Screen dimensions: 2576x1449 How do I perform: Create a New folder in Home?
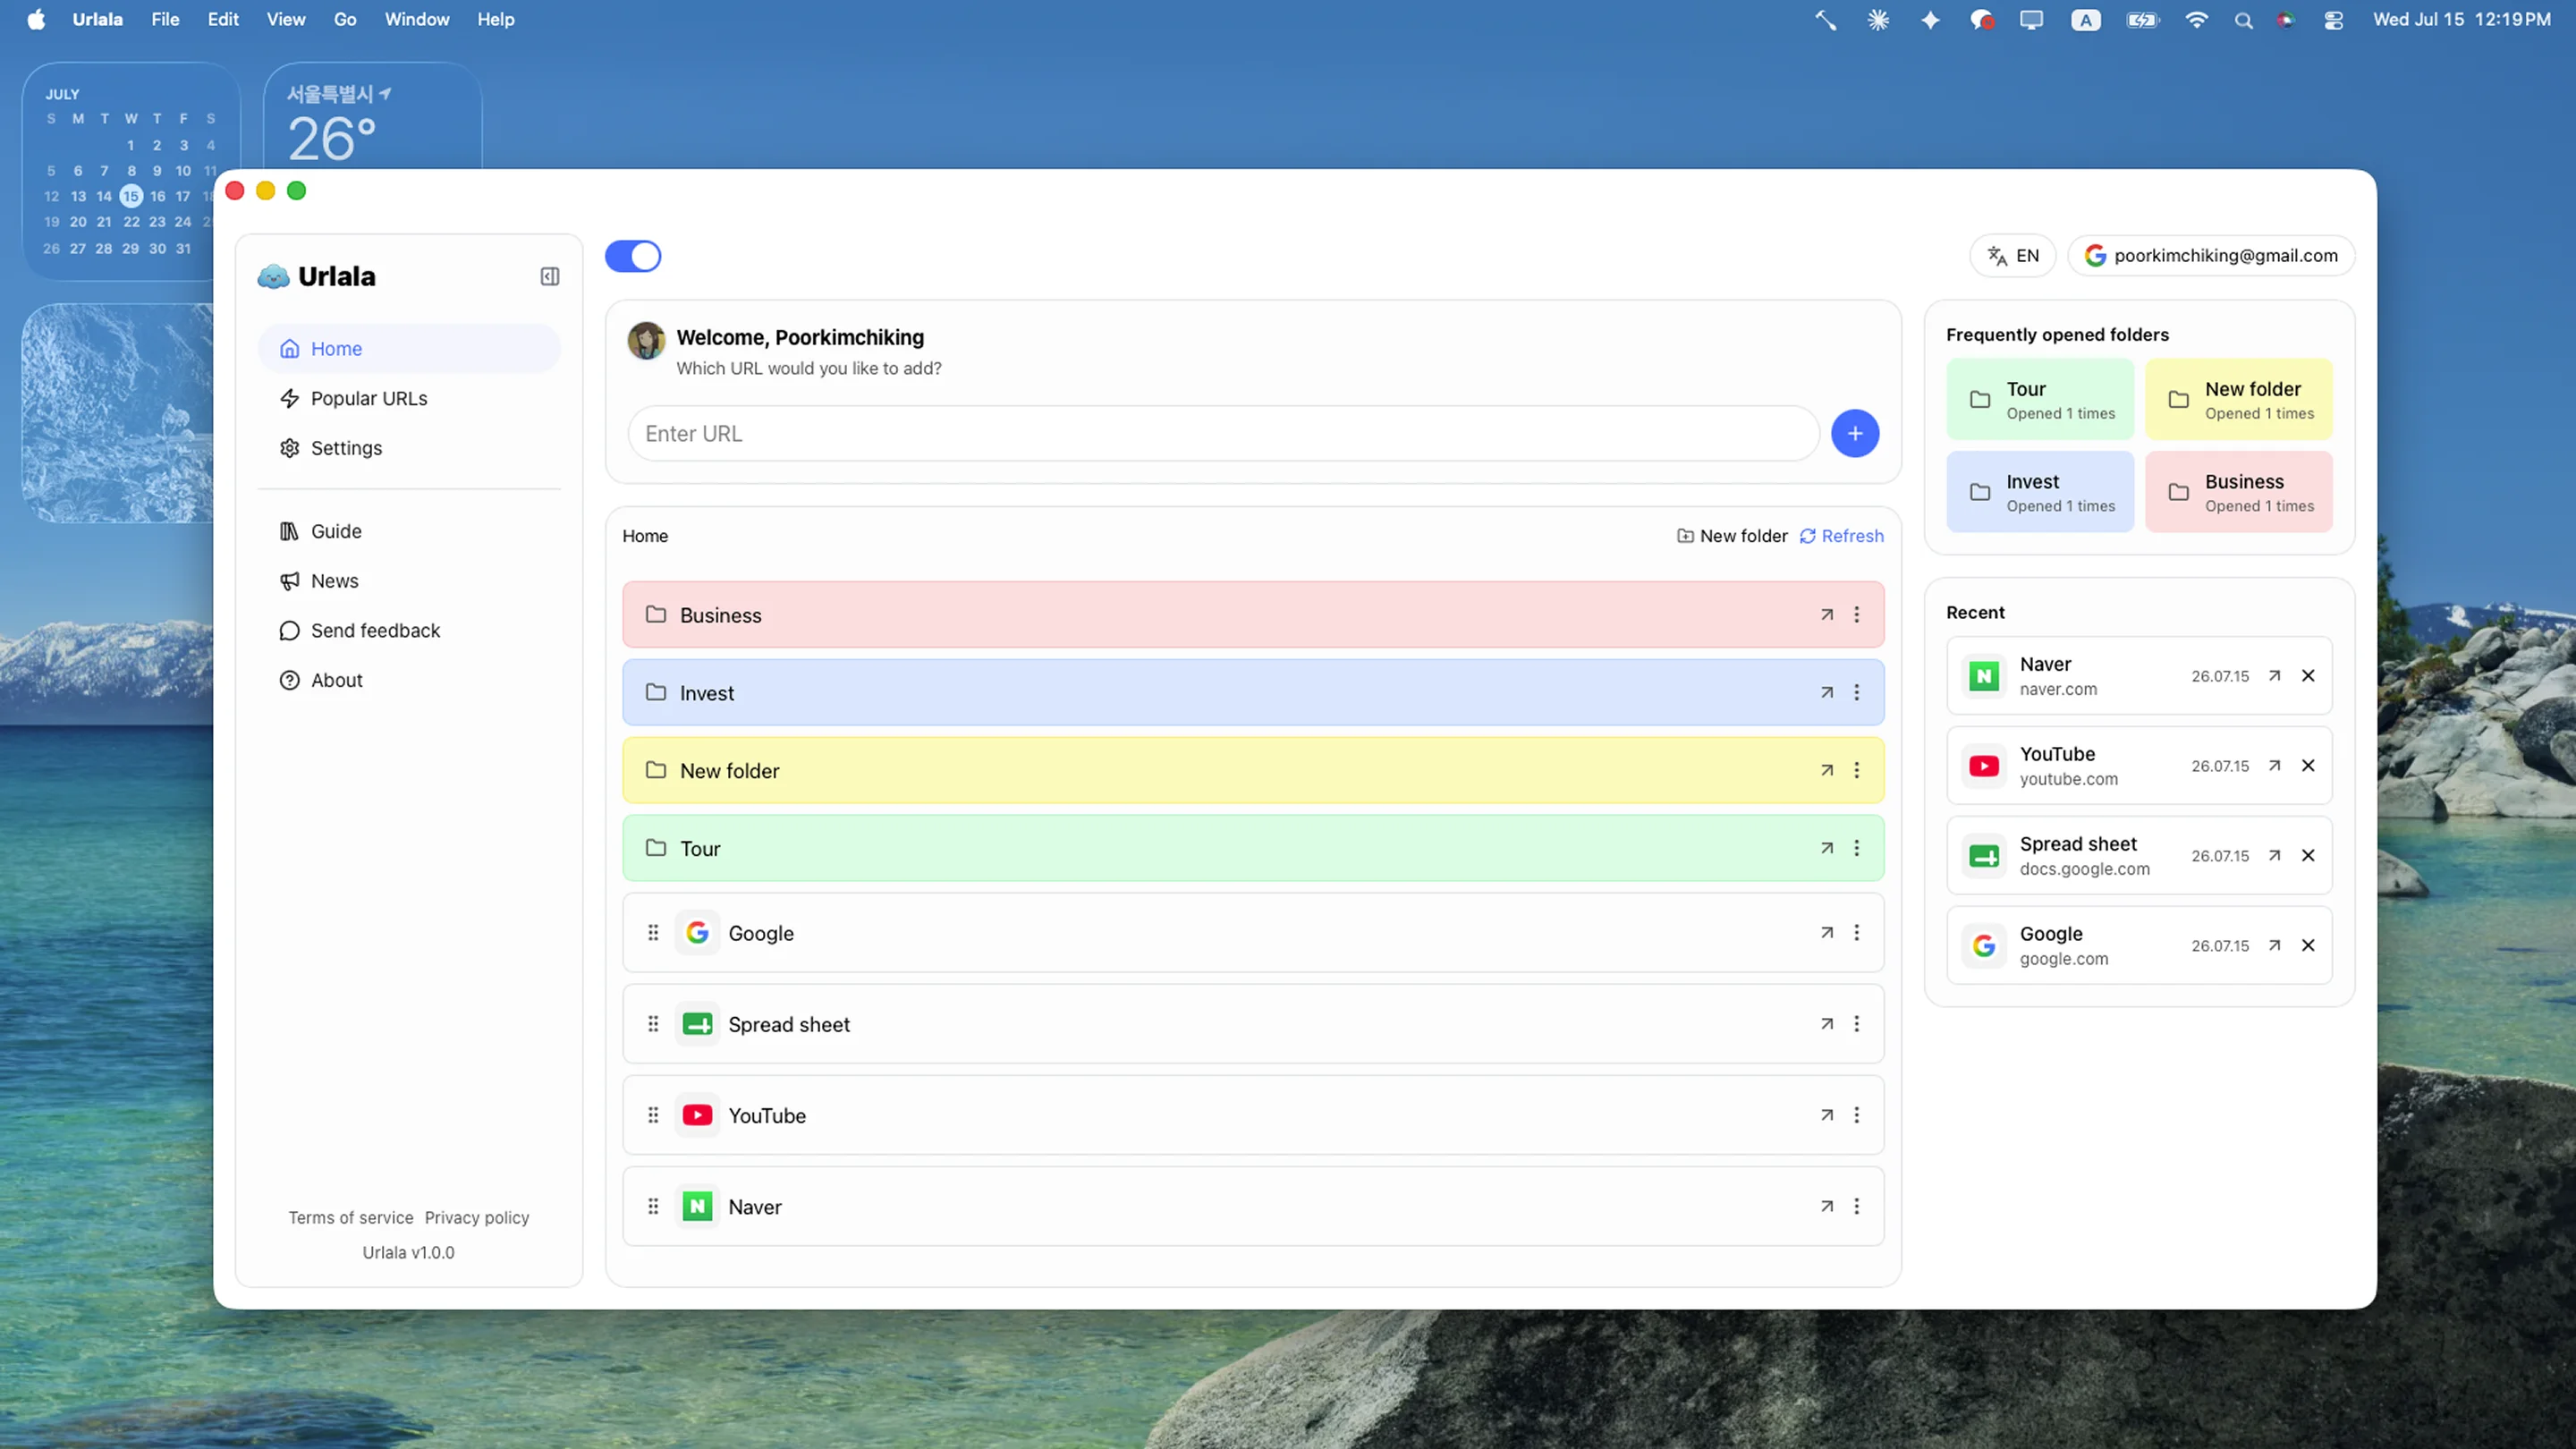coord(1732,536)
